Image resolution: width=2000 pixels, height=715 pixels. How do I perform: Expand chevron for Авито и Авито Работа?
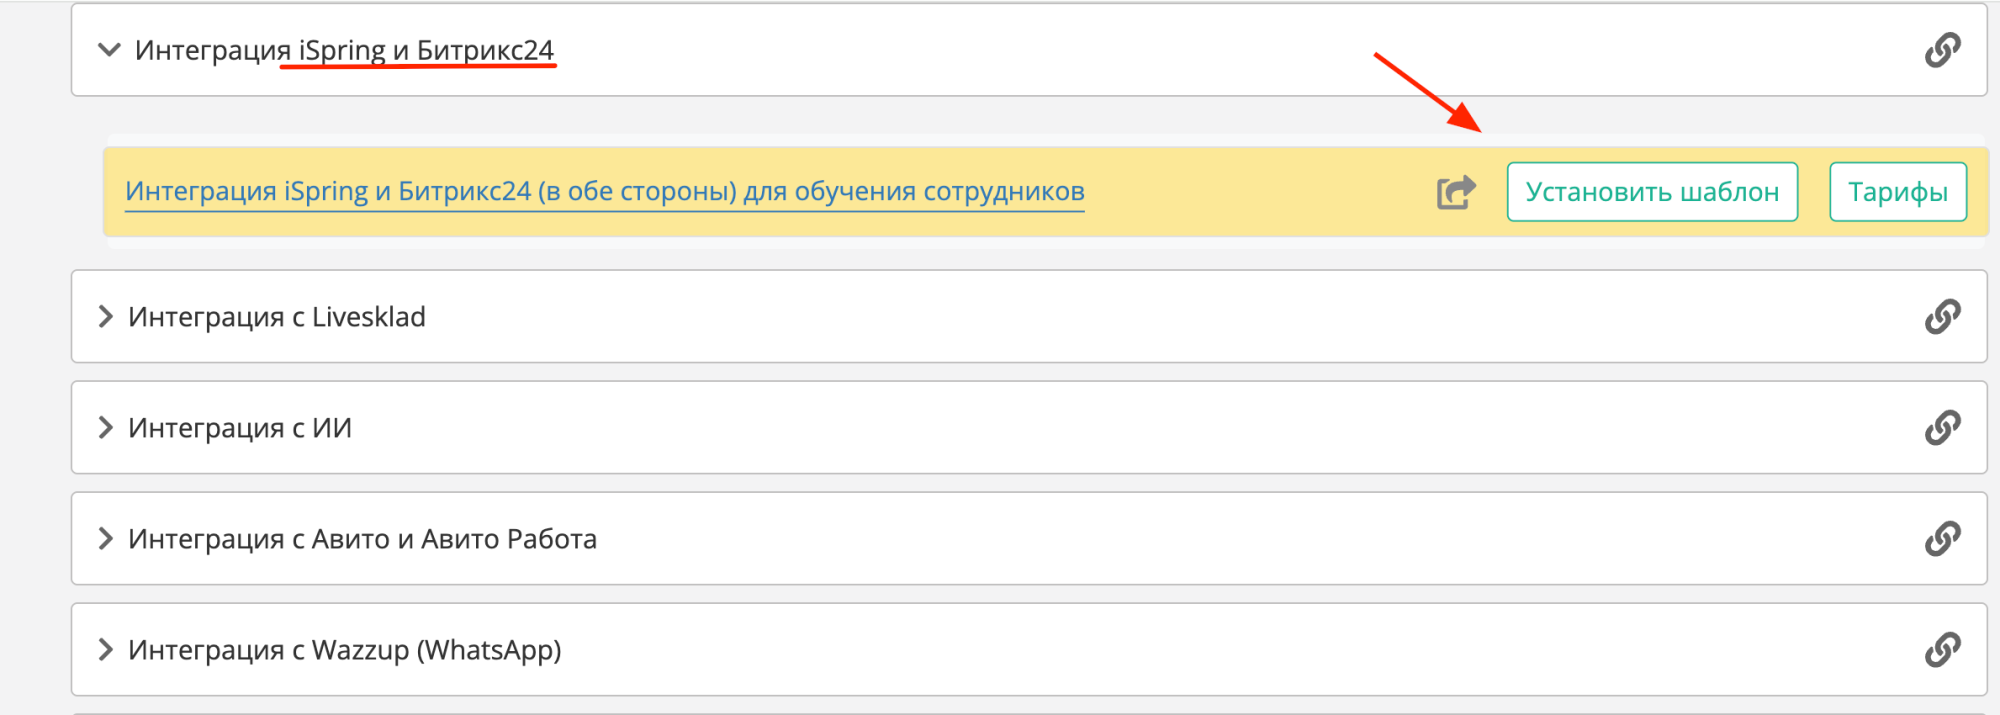coord(105,539)
